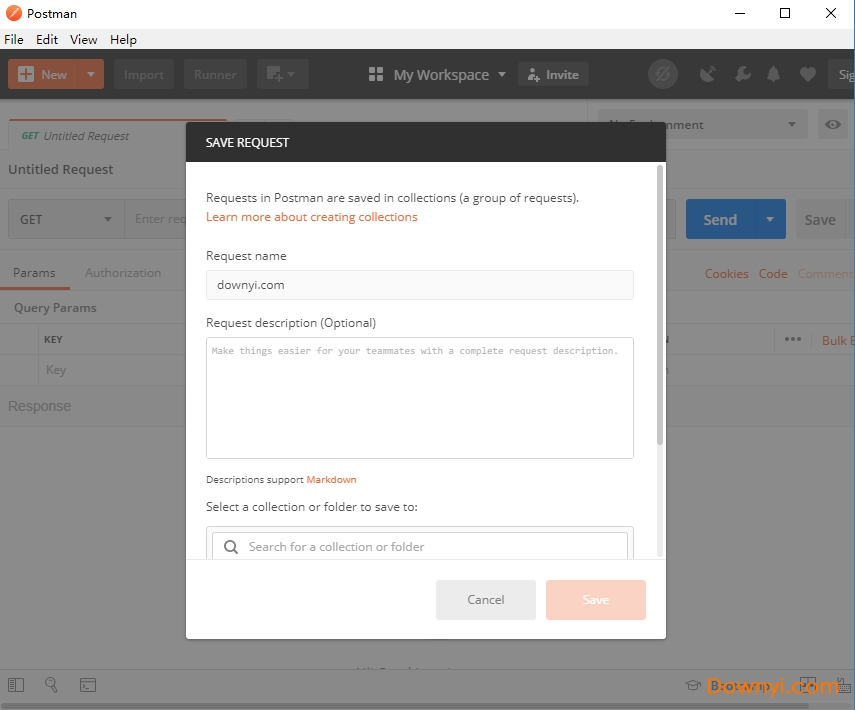The height and width of the screenshot is (710, 855).
Task: Expand the Send button dropdown arrow
Action: tap(770, 219)
